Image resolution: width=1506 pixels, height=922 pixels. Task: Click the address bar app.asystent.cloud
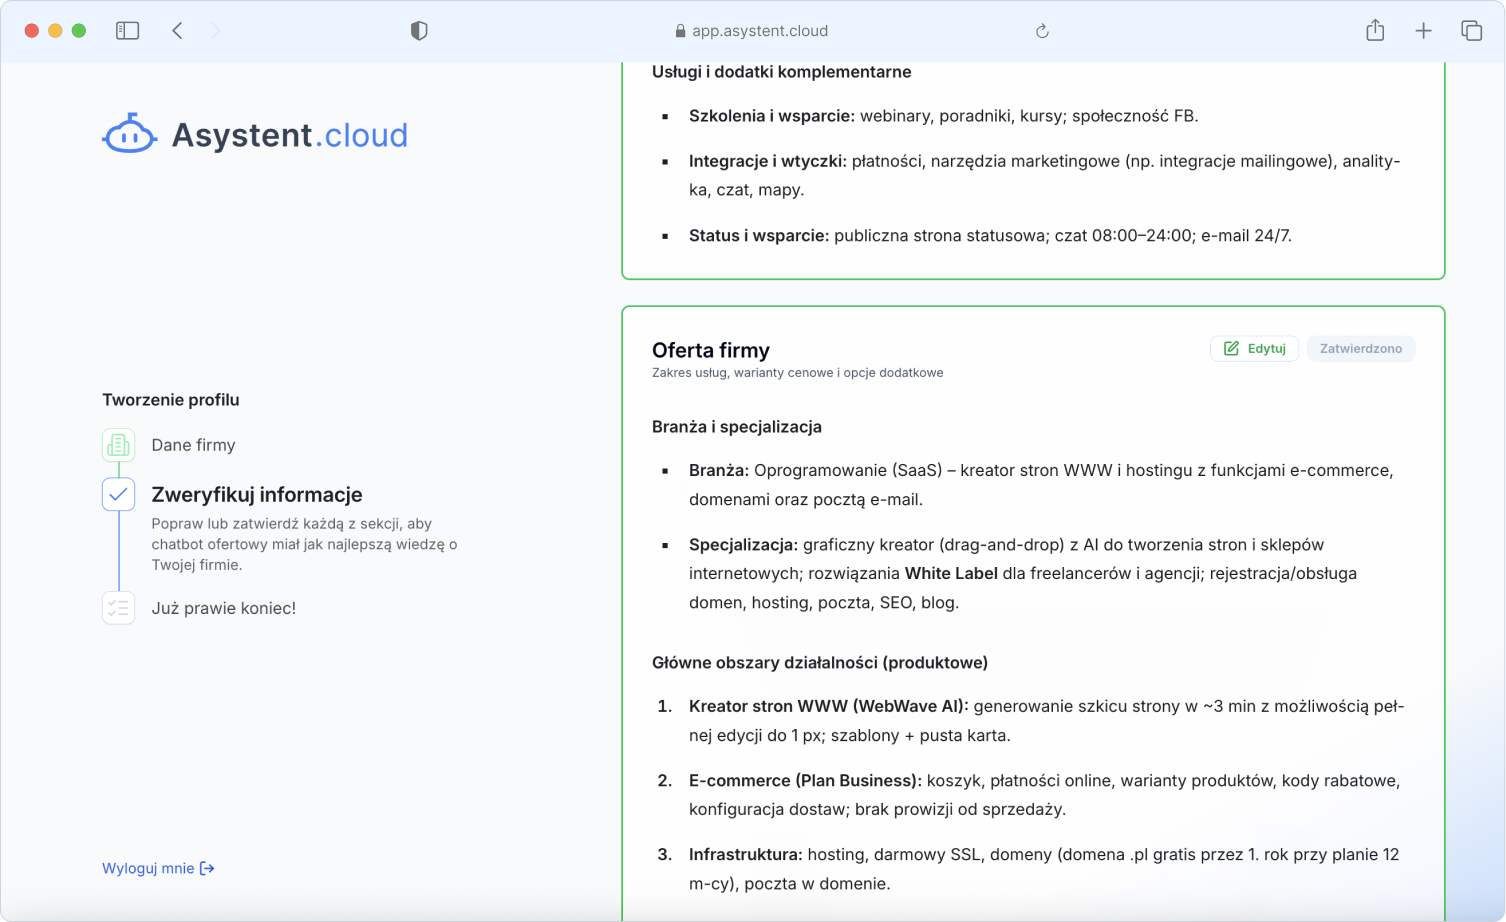pos(759,31)
